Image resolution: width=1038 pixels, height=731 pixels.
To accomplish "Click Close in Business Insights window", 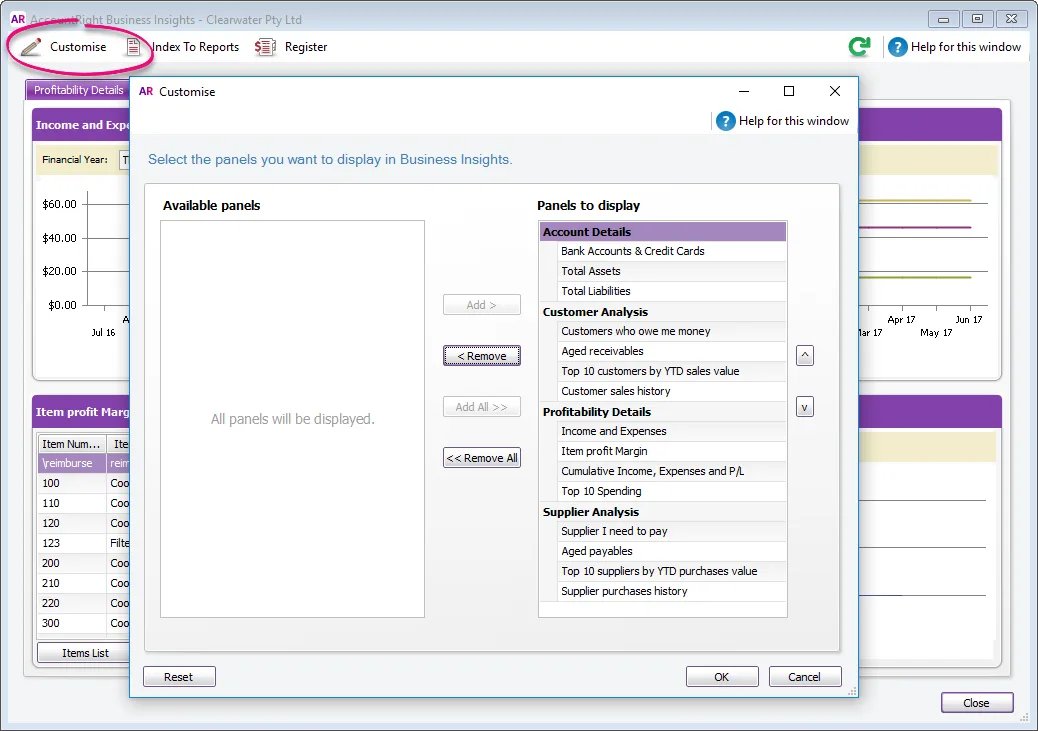I will (976, 703).
